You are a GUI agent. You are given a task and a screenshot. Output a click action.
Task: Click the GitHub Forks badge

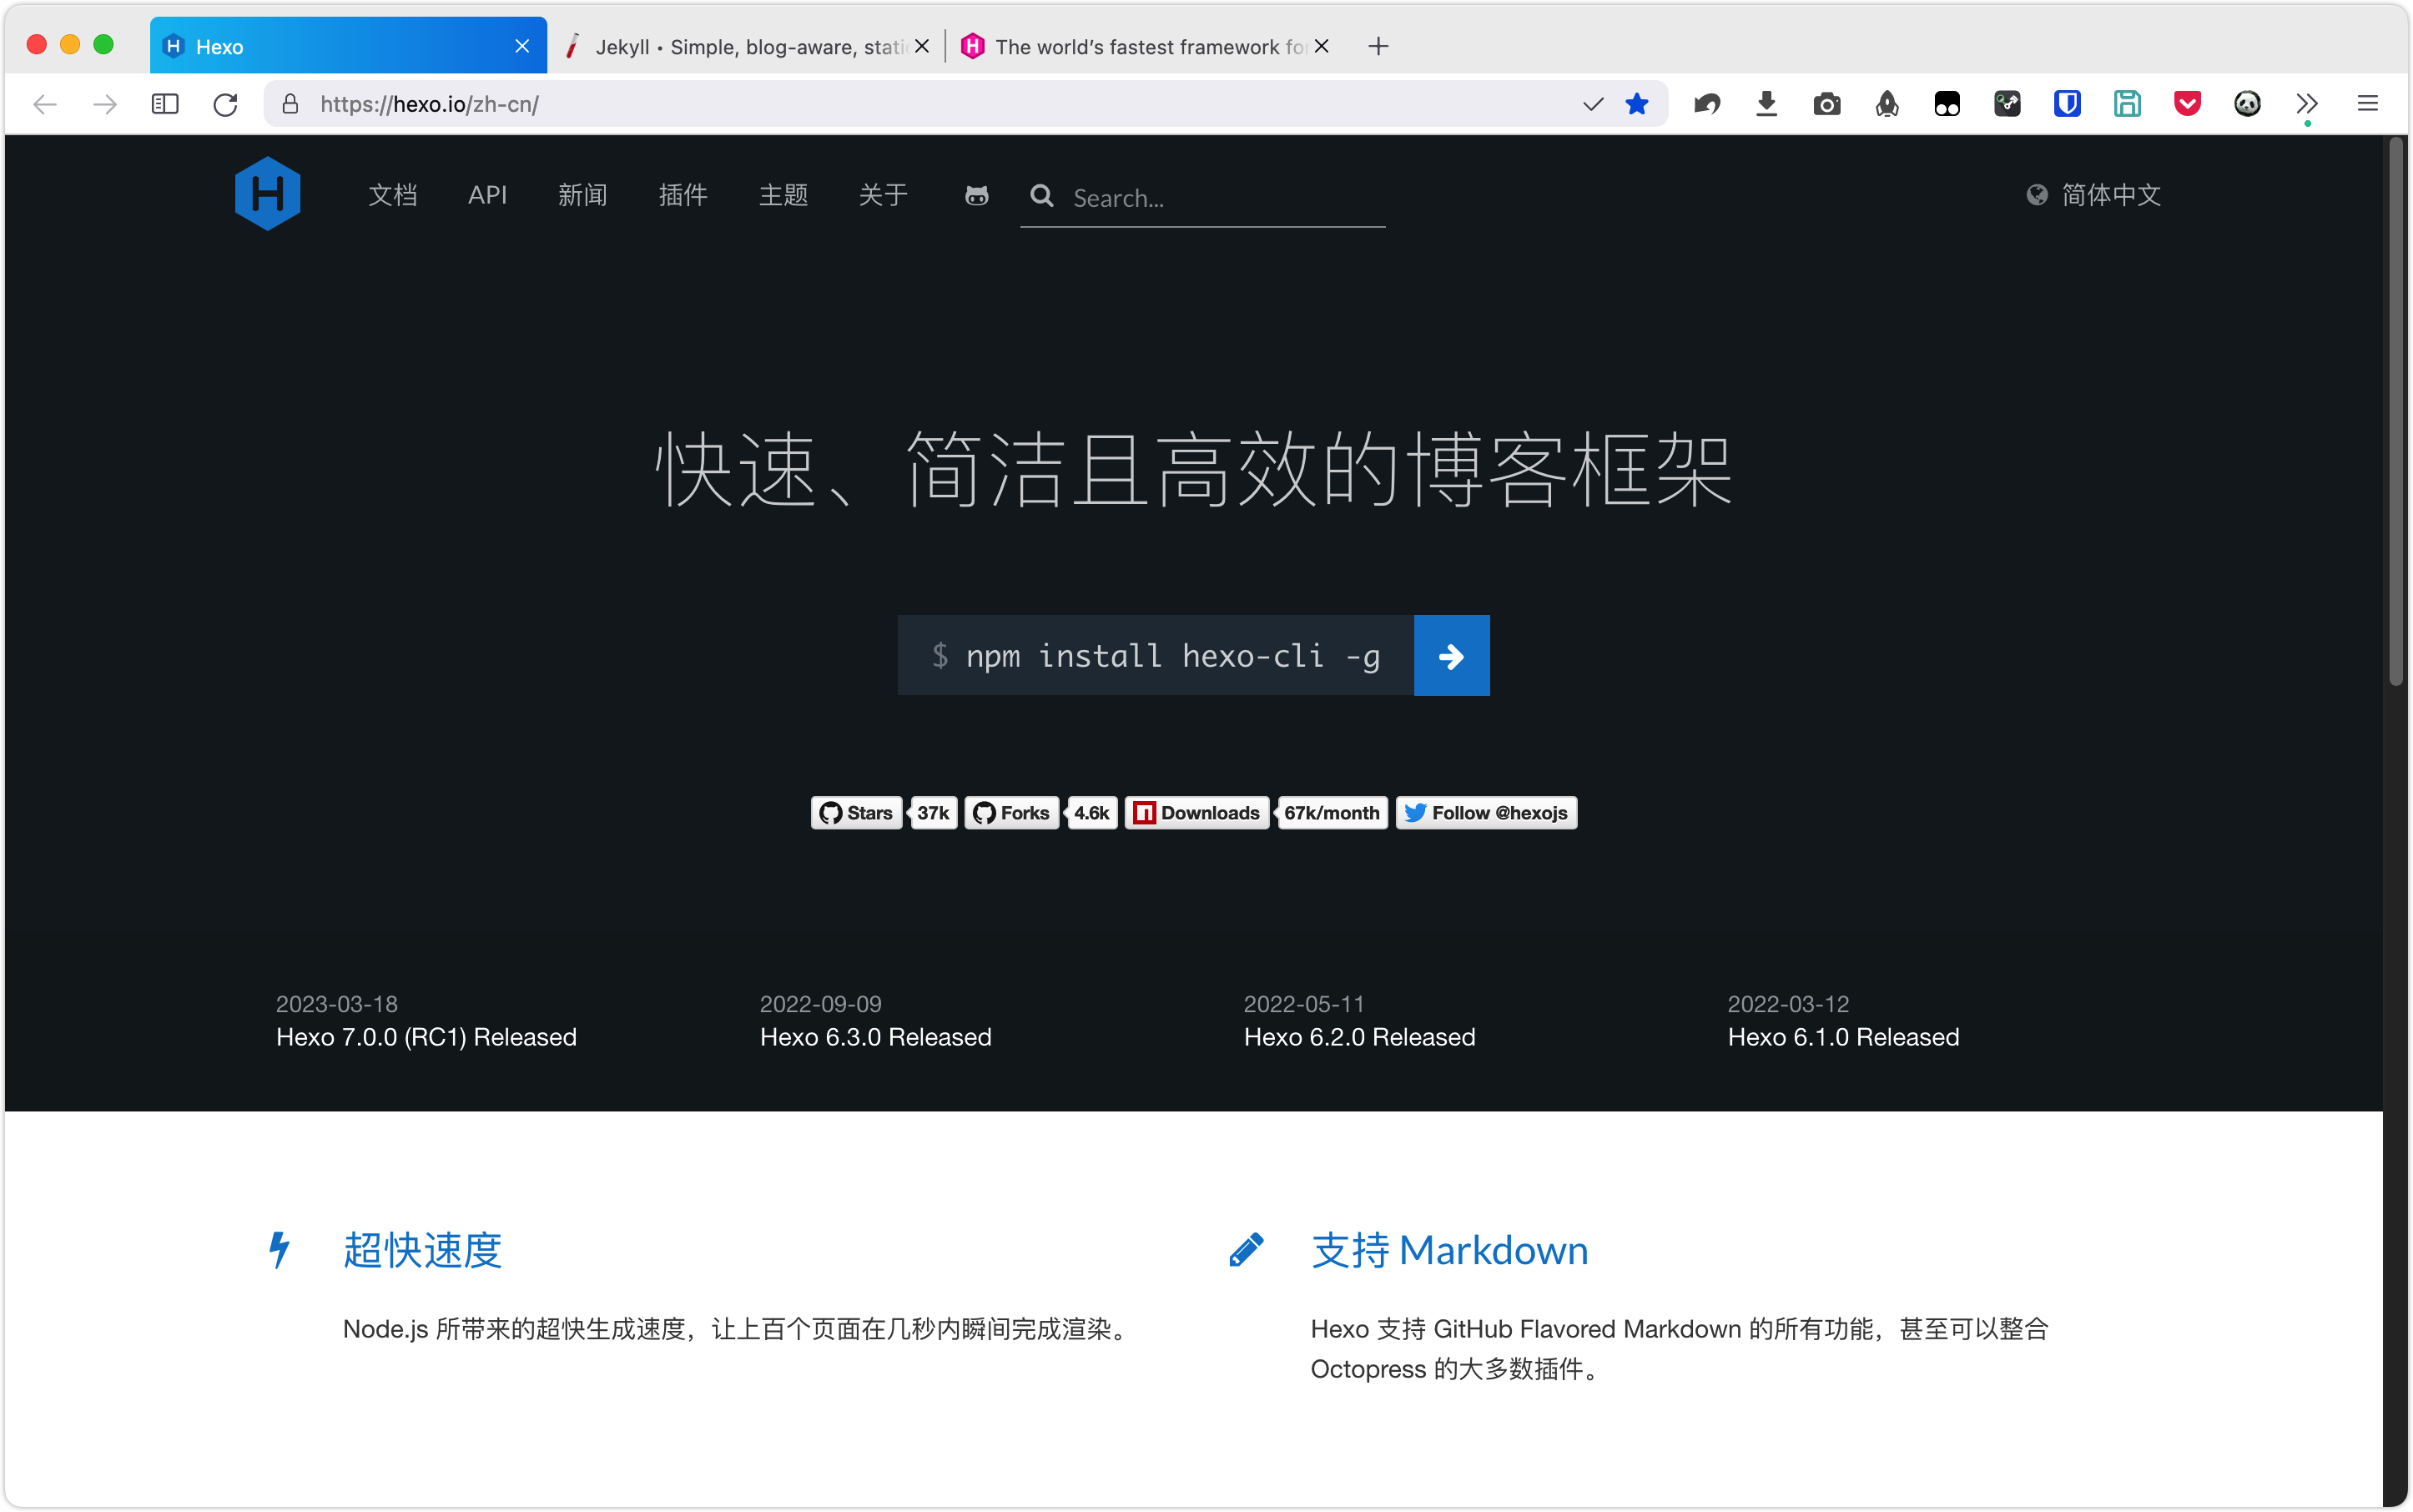tap(1011, 813)
